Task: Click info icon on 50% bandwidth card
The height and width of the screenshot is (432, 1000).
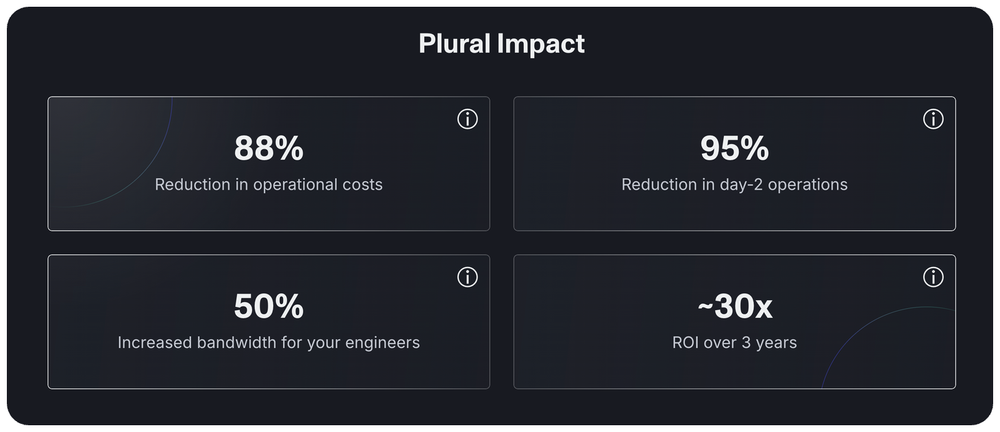Action: 467,277
